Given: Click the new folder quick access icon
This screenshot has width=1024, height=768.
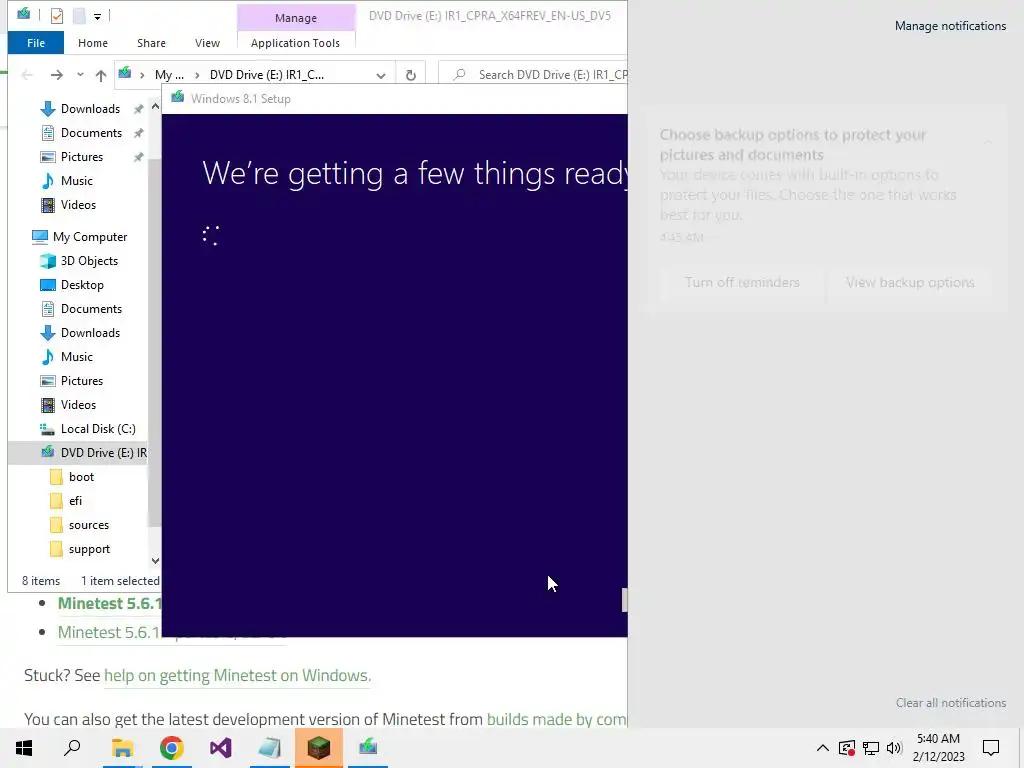Looking at the screenshot, I should (79, 15).
